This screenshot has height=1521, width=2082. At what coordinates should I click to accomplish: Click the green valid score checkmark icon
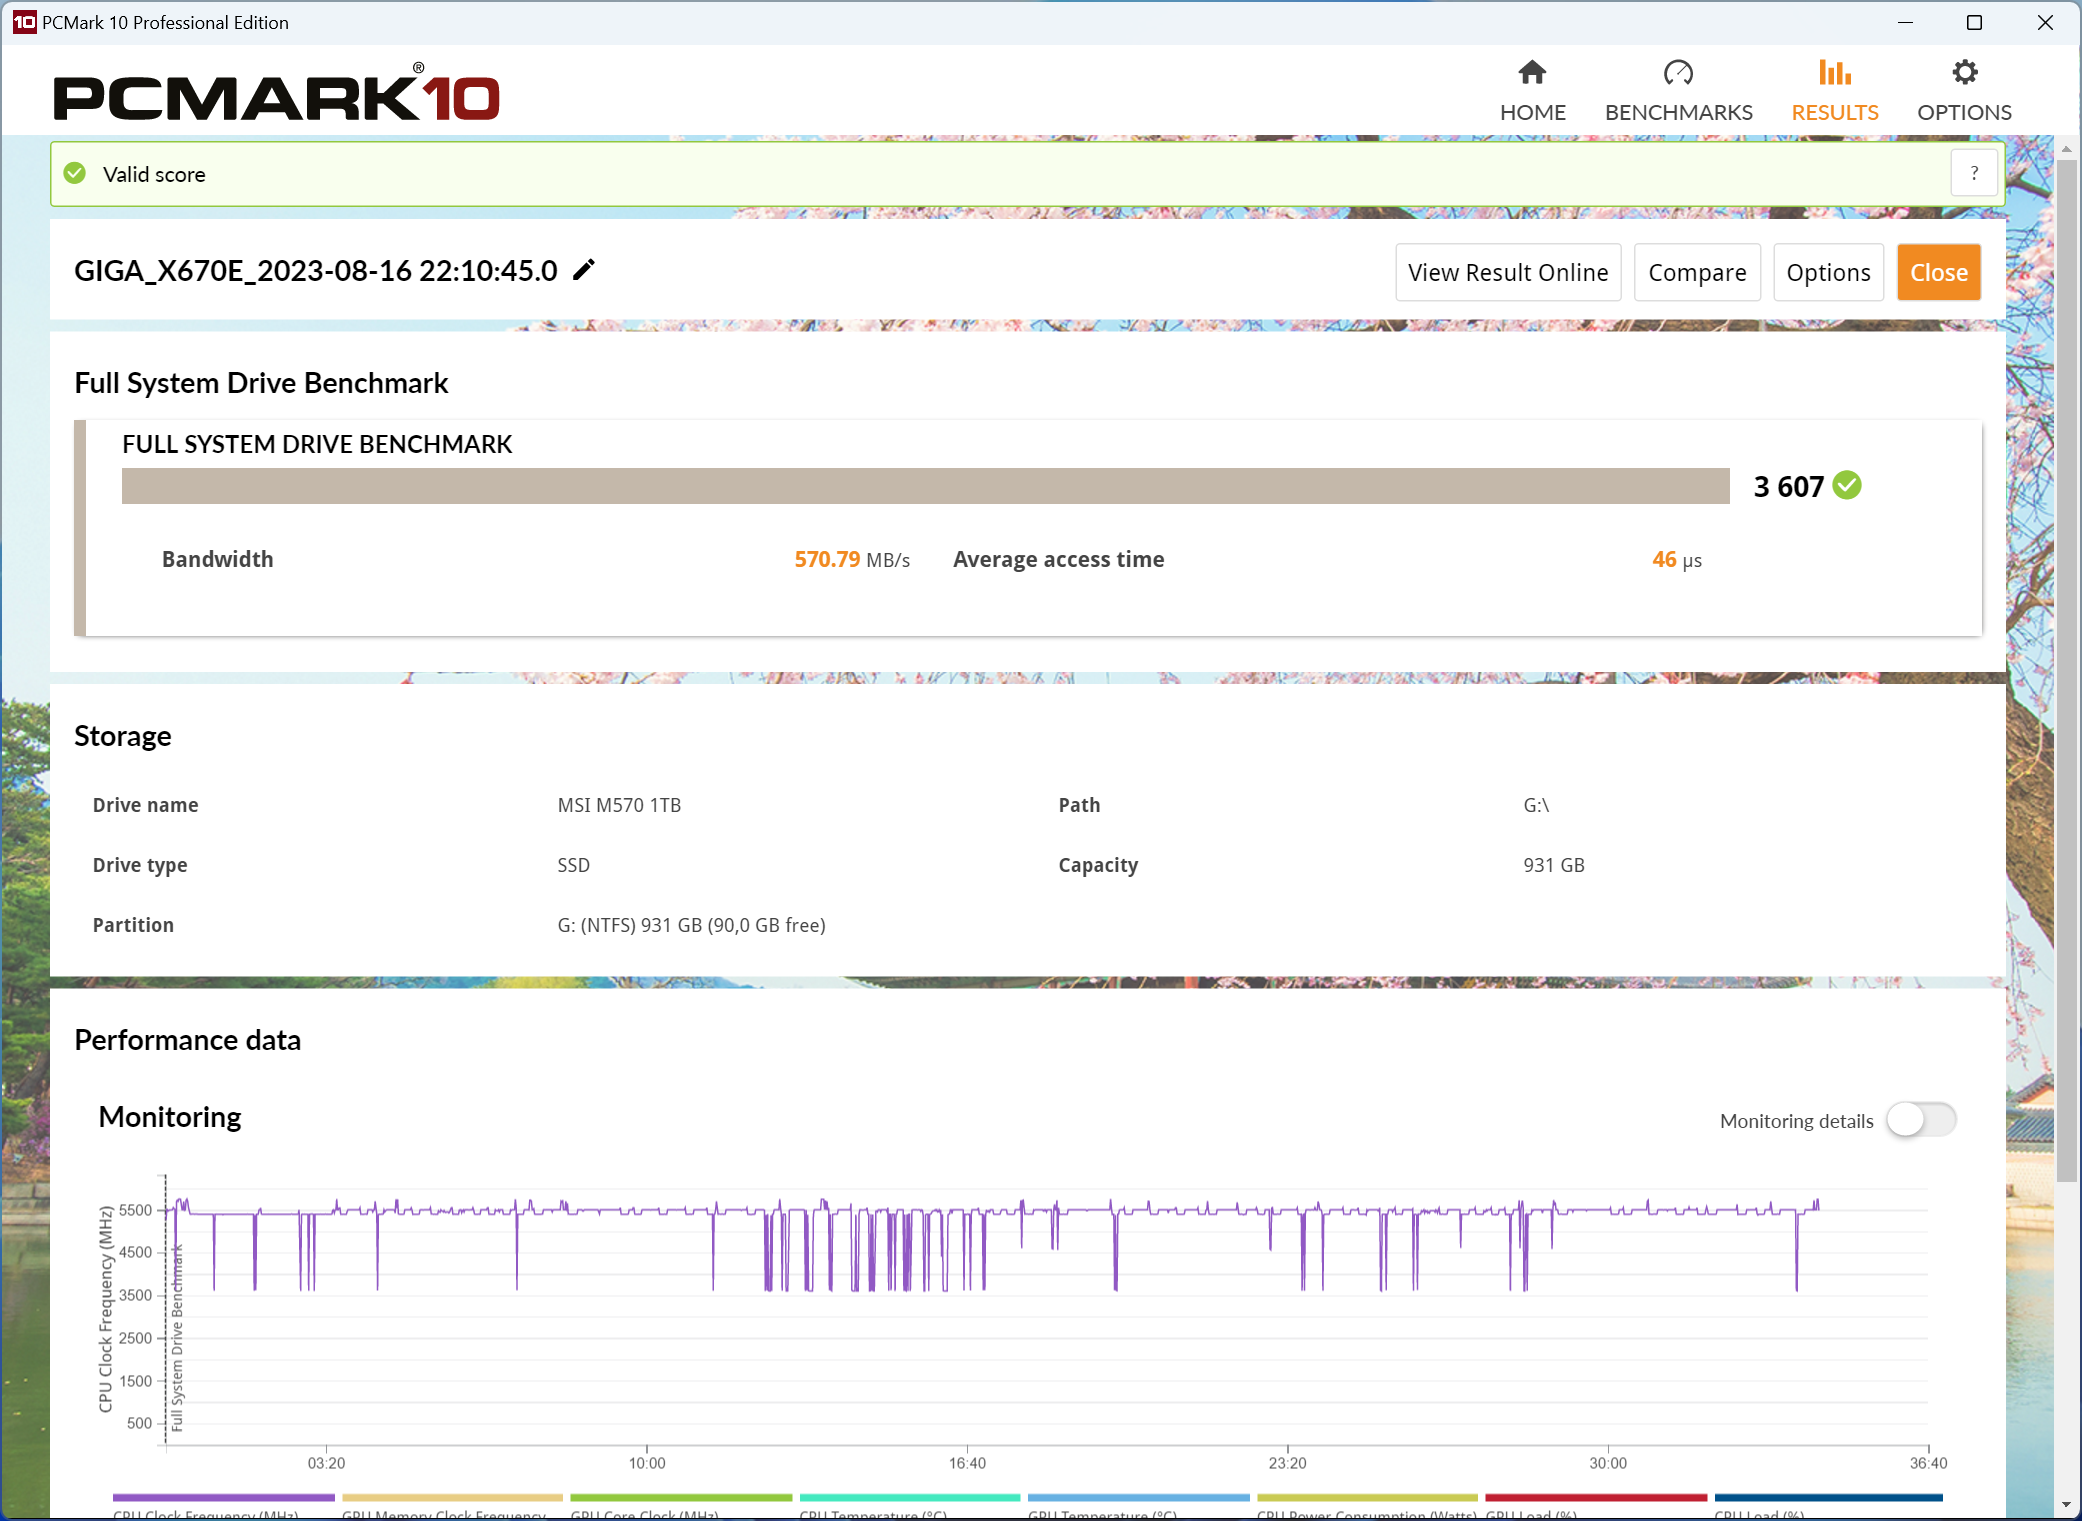(75, 174)
